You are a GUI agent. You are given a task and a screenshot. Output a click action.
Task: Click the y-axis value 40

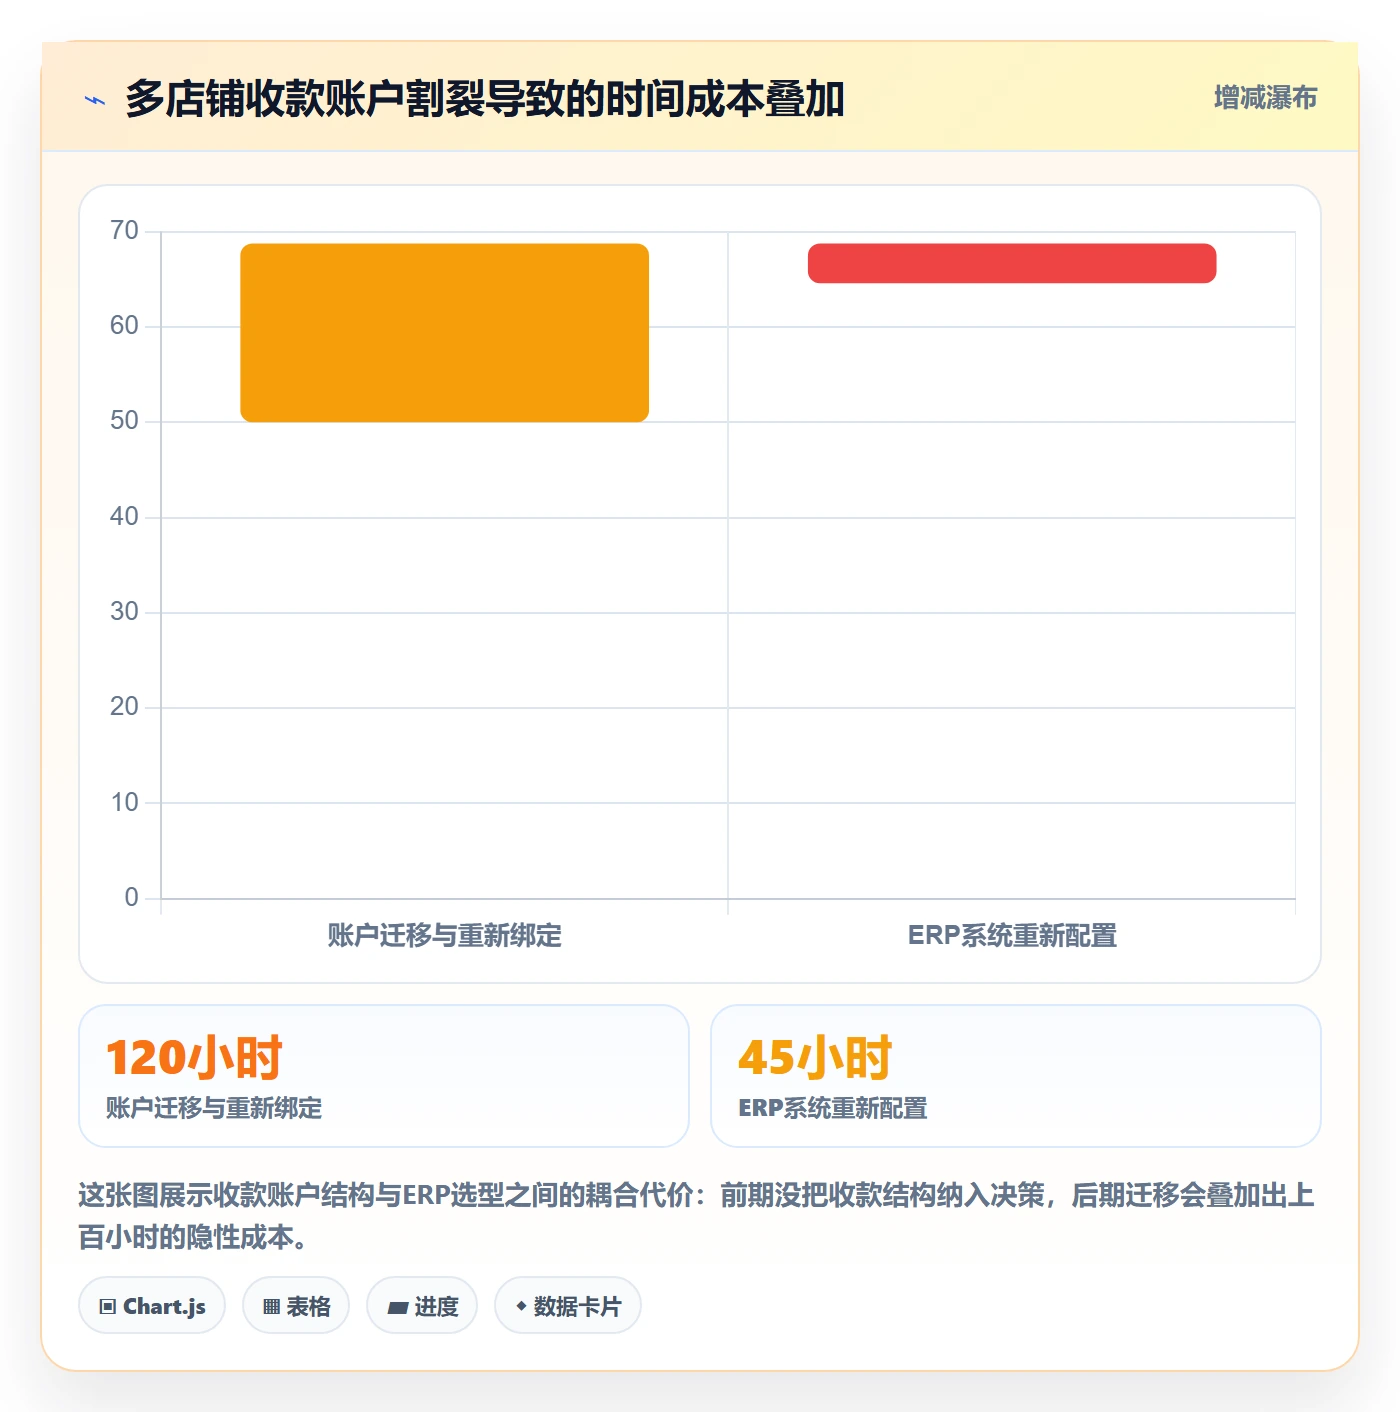pos(124,517)
